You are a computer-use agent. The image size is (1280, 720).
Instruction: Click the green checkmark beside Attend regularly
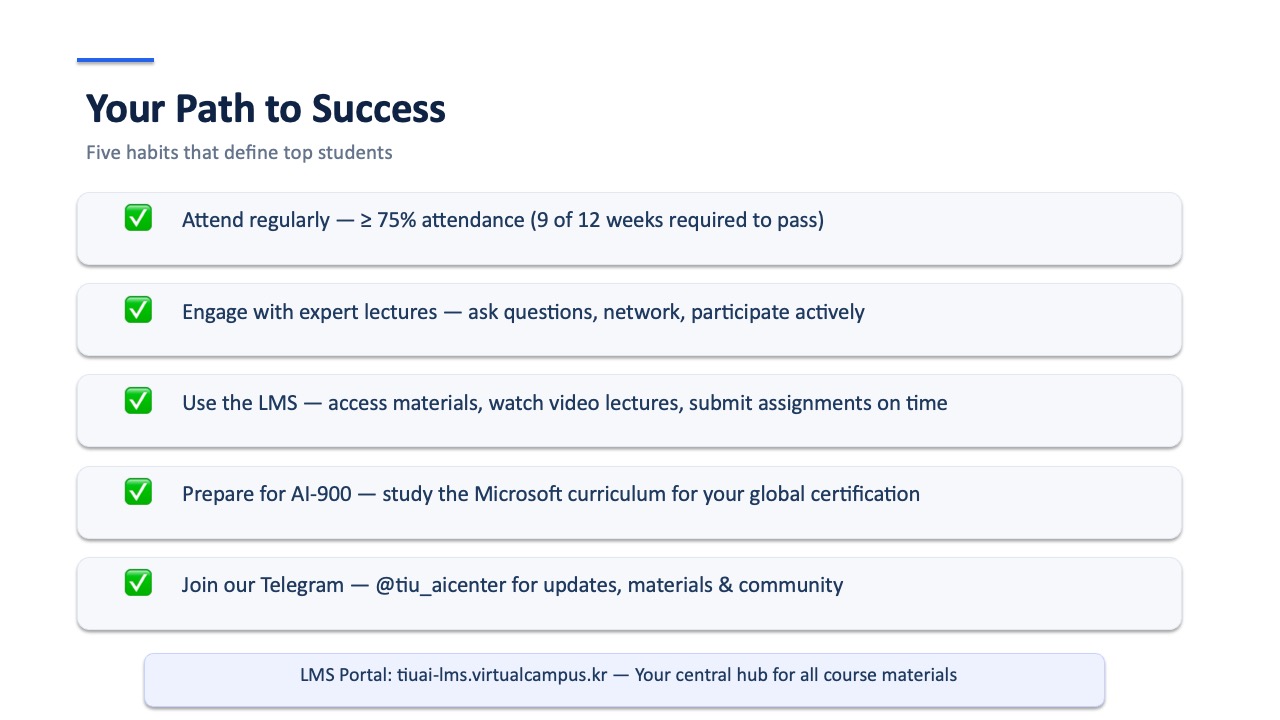pyautogui.click(x=138, y=218)
